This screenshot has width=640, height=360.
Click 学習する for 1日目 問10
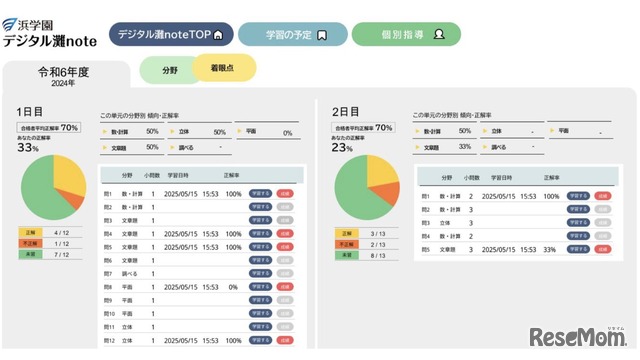click(260, 313)
